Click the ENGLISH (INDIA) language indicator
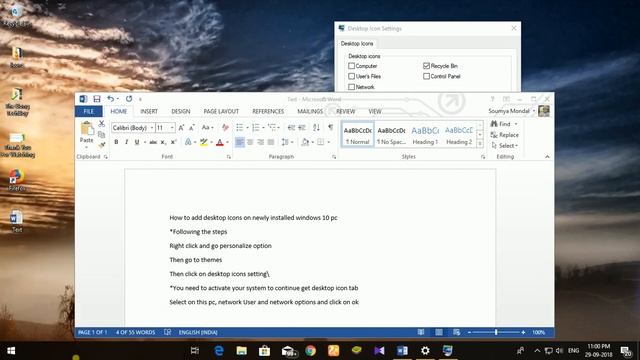This screenshot has height=360, width=640. click(x=198, y=332)
